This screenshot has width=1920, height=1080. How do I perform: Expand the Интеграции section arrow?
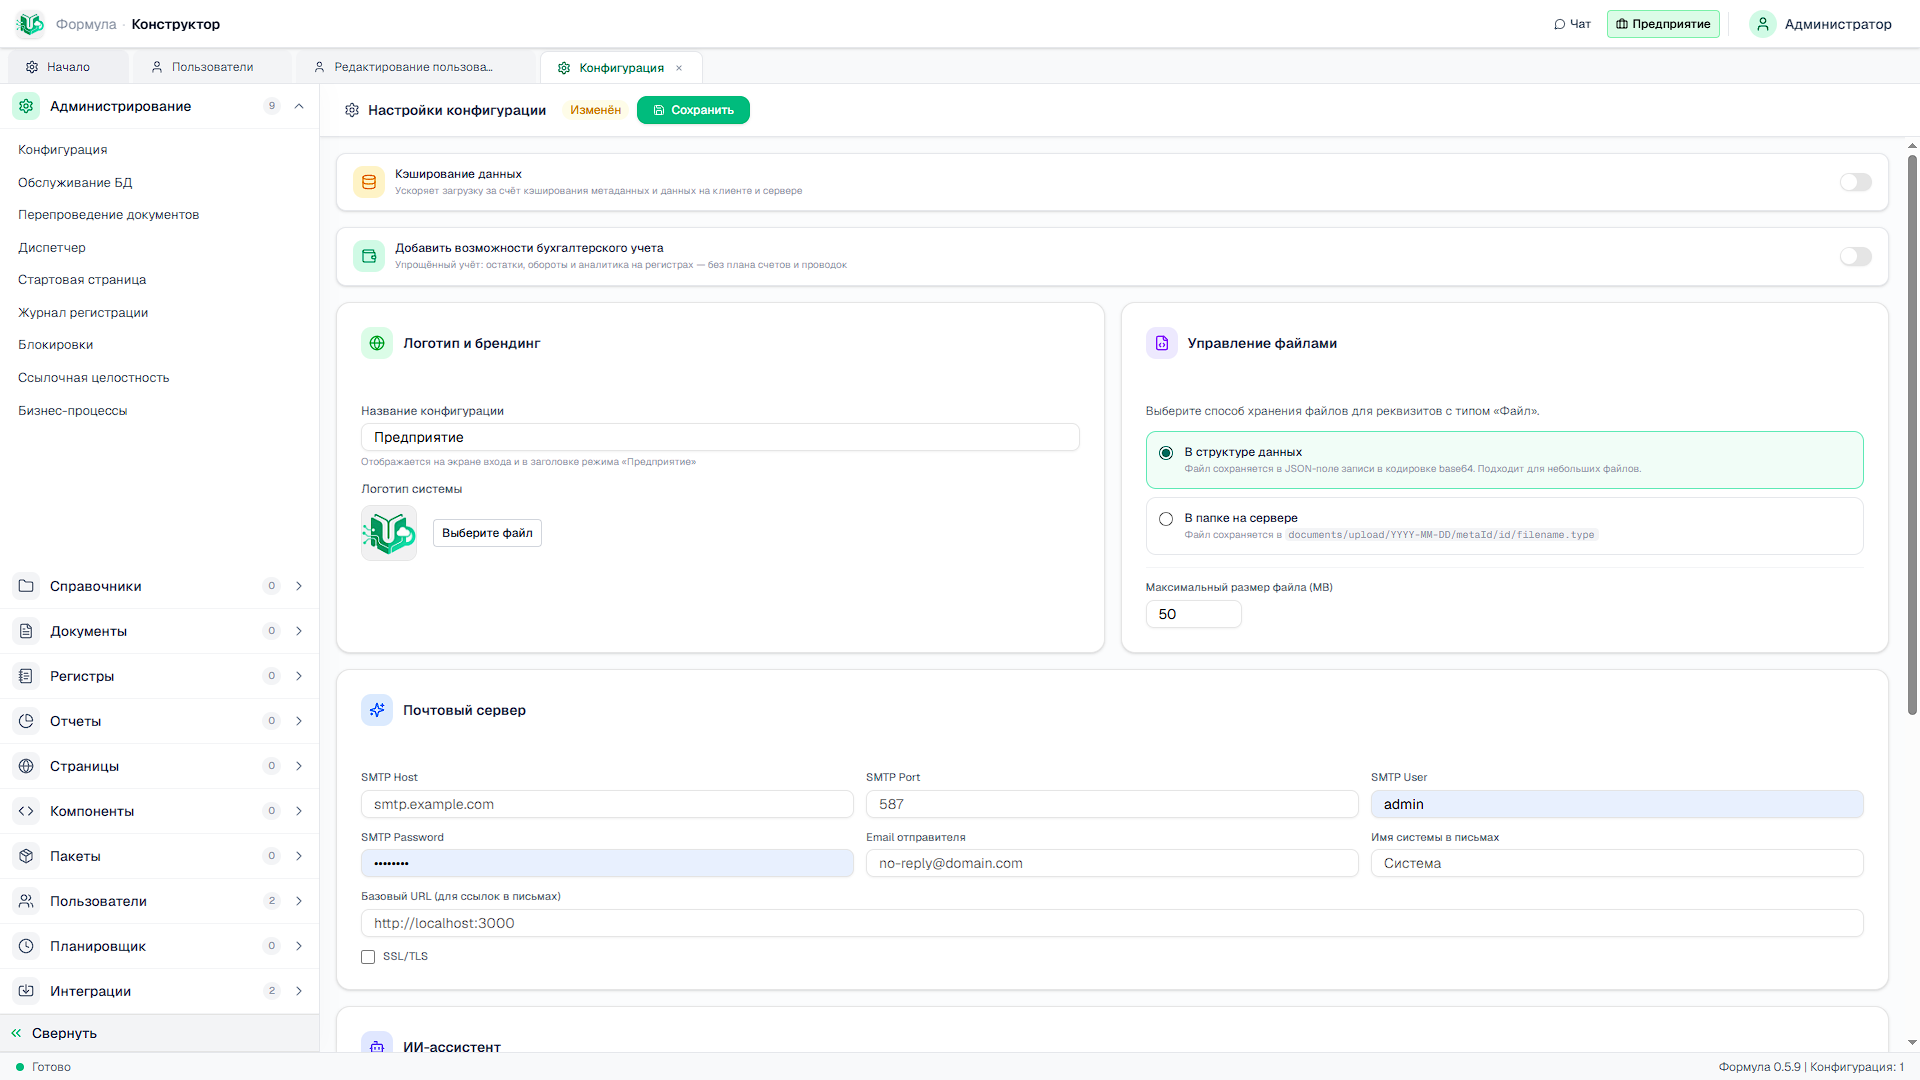click(x=299, y=991)
